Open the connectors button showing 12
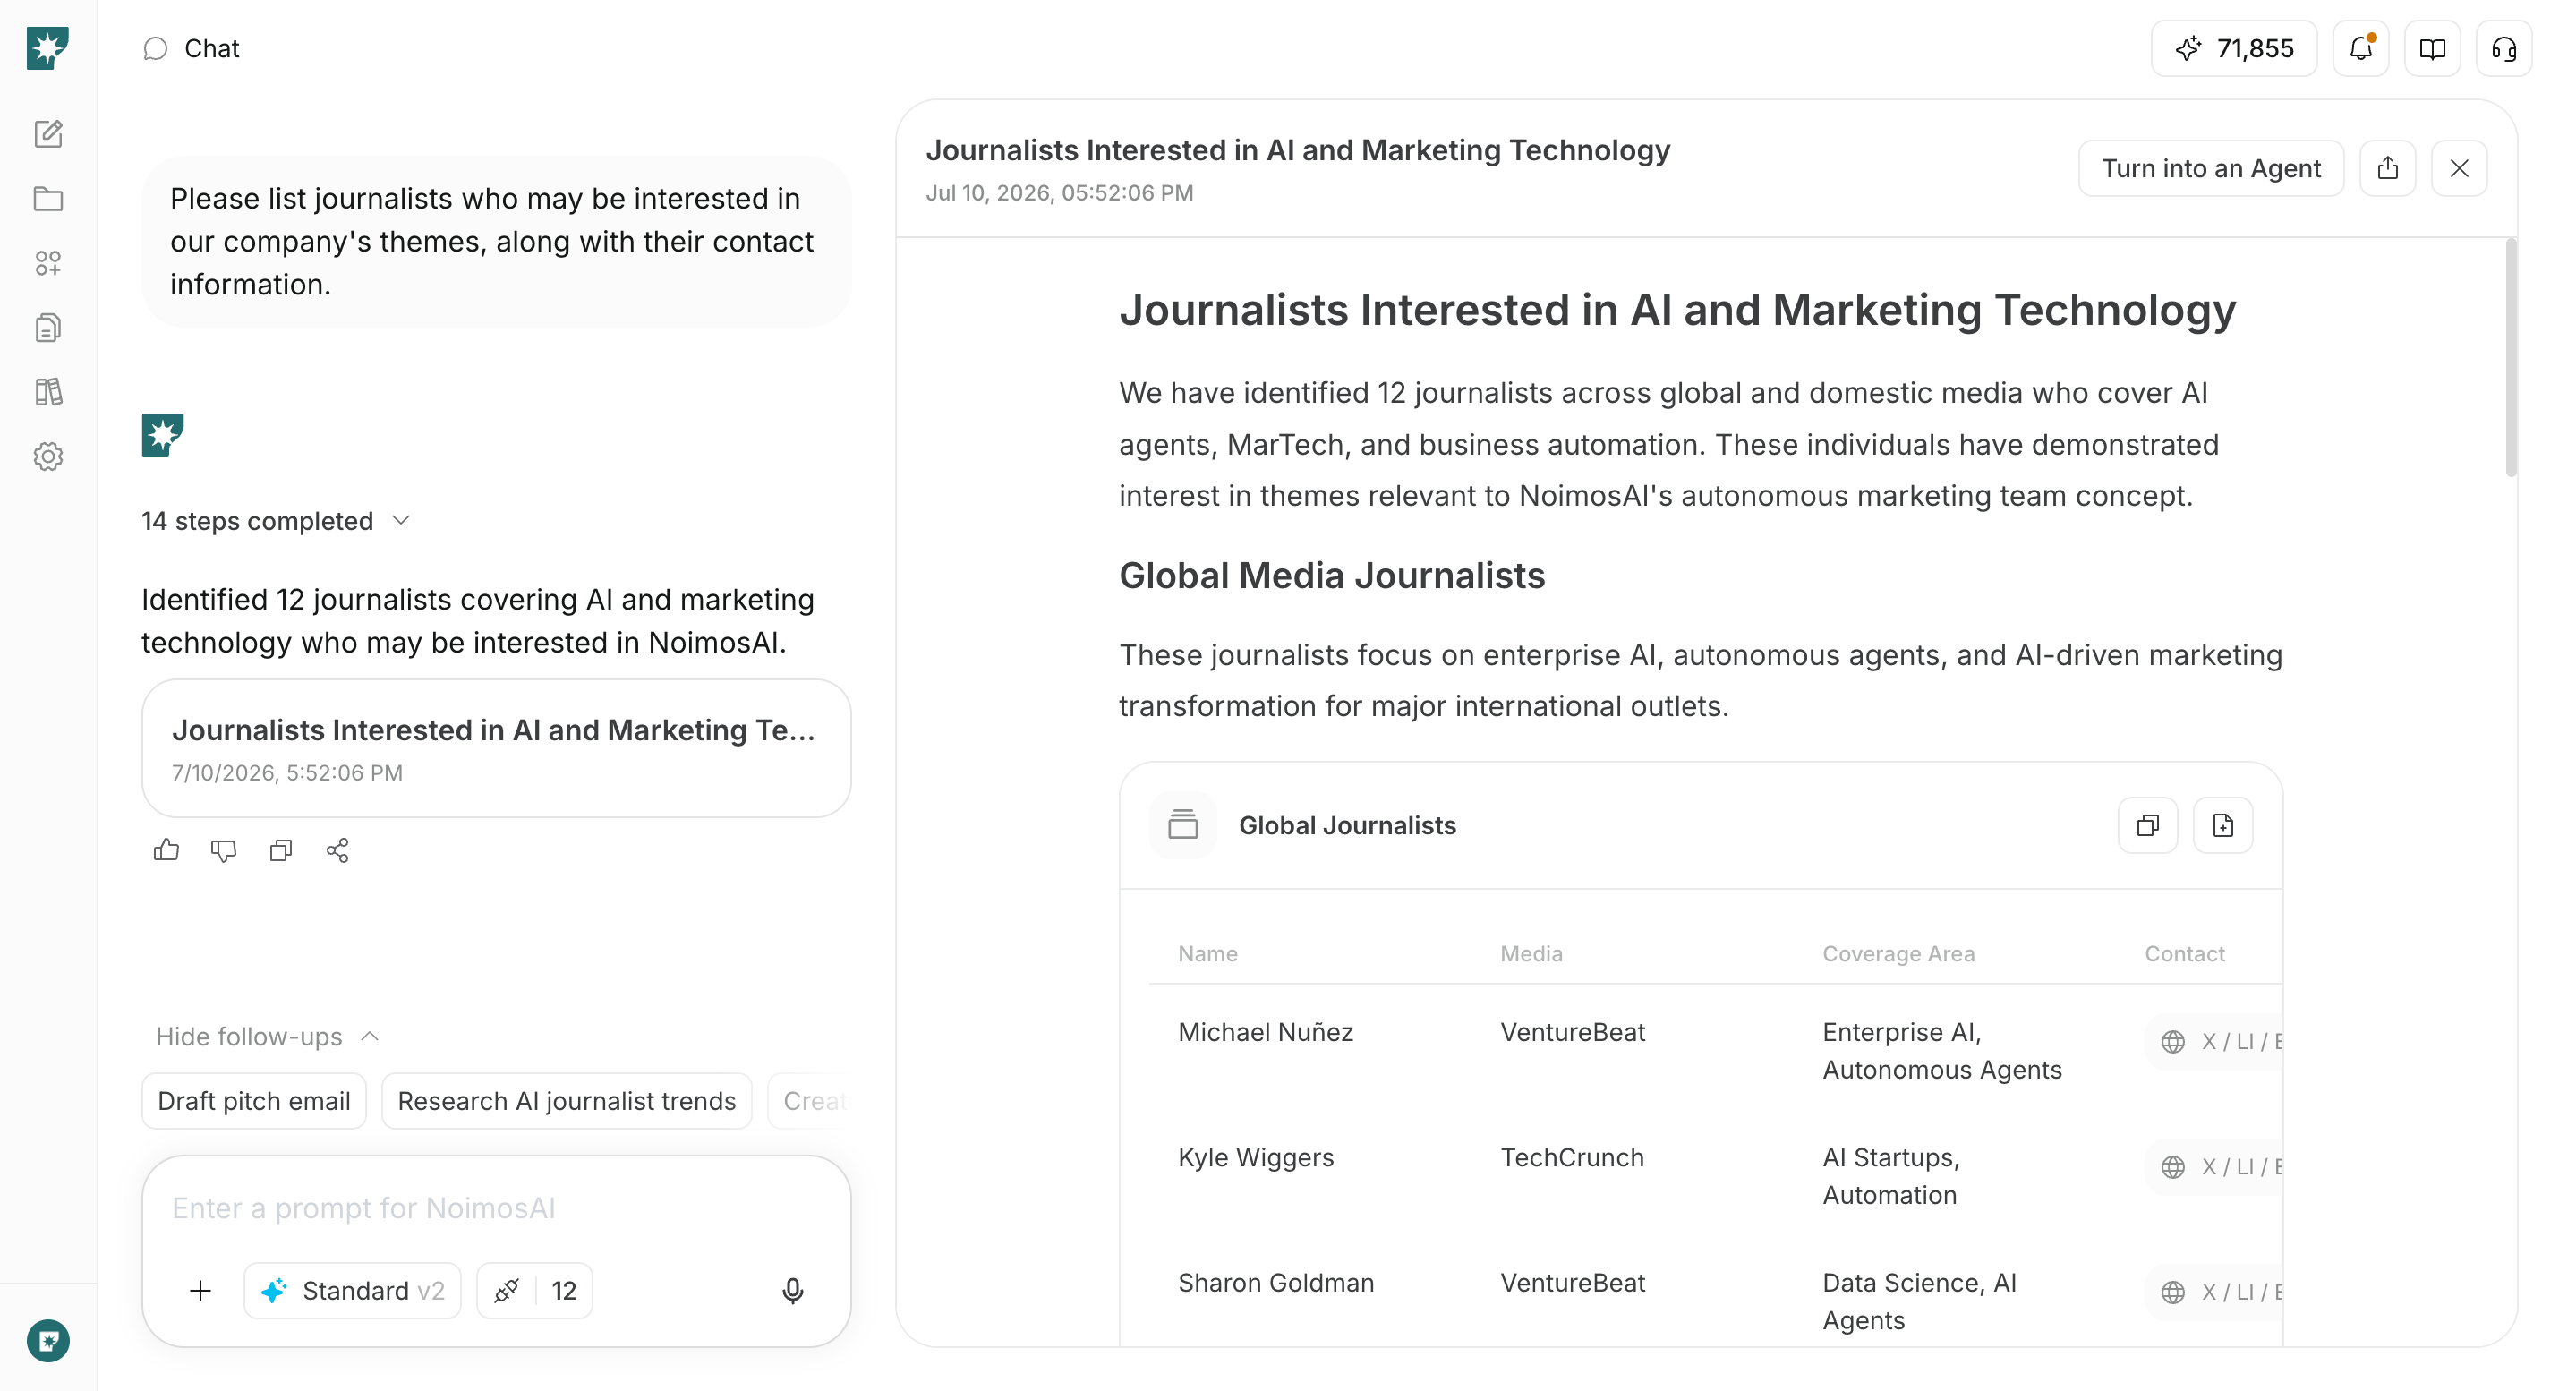2576x1391 pixels. [x=534, y=1291]
